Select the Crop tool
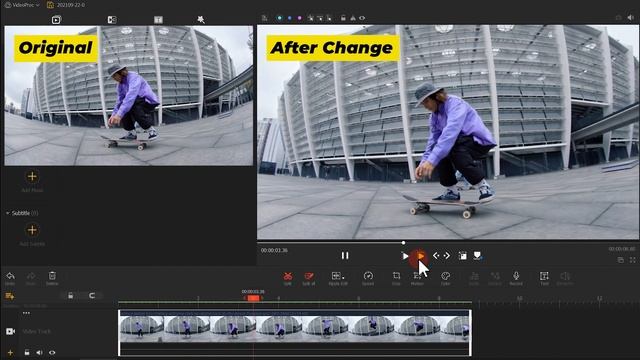This screenshot has width=640, height=360. click(396, 276)
